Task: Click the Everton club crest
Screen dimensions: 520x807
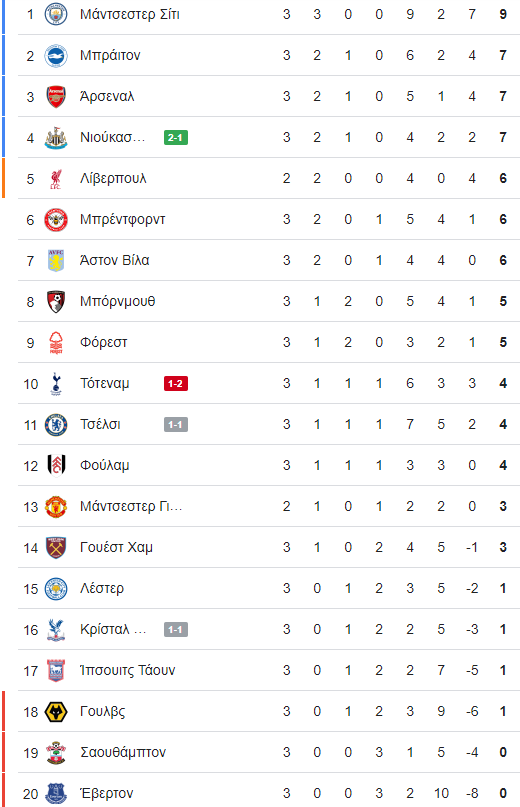Action: coord(56,794)
